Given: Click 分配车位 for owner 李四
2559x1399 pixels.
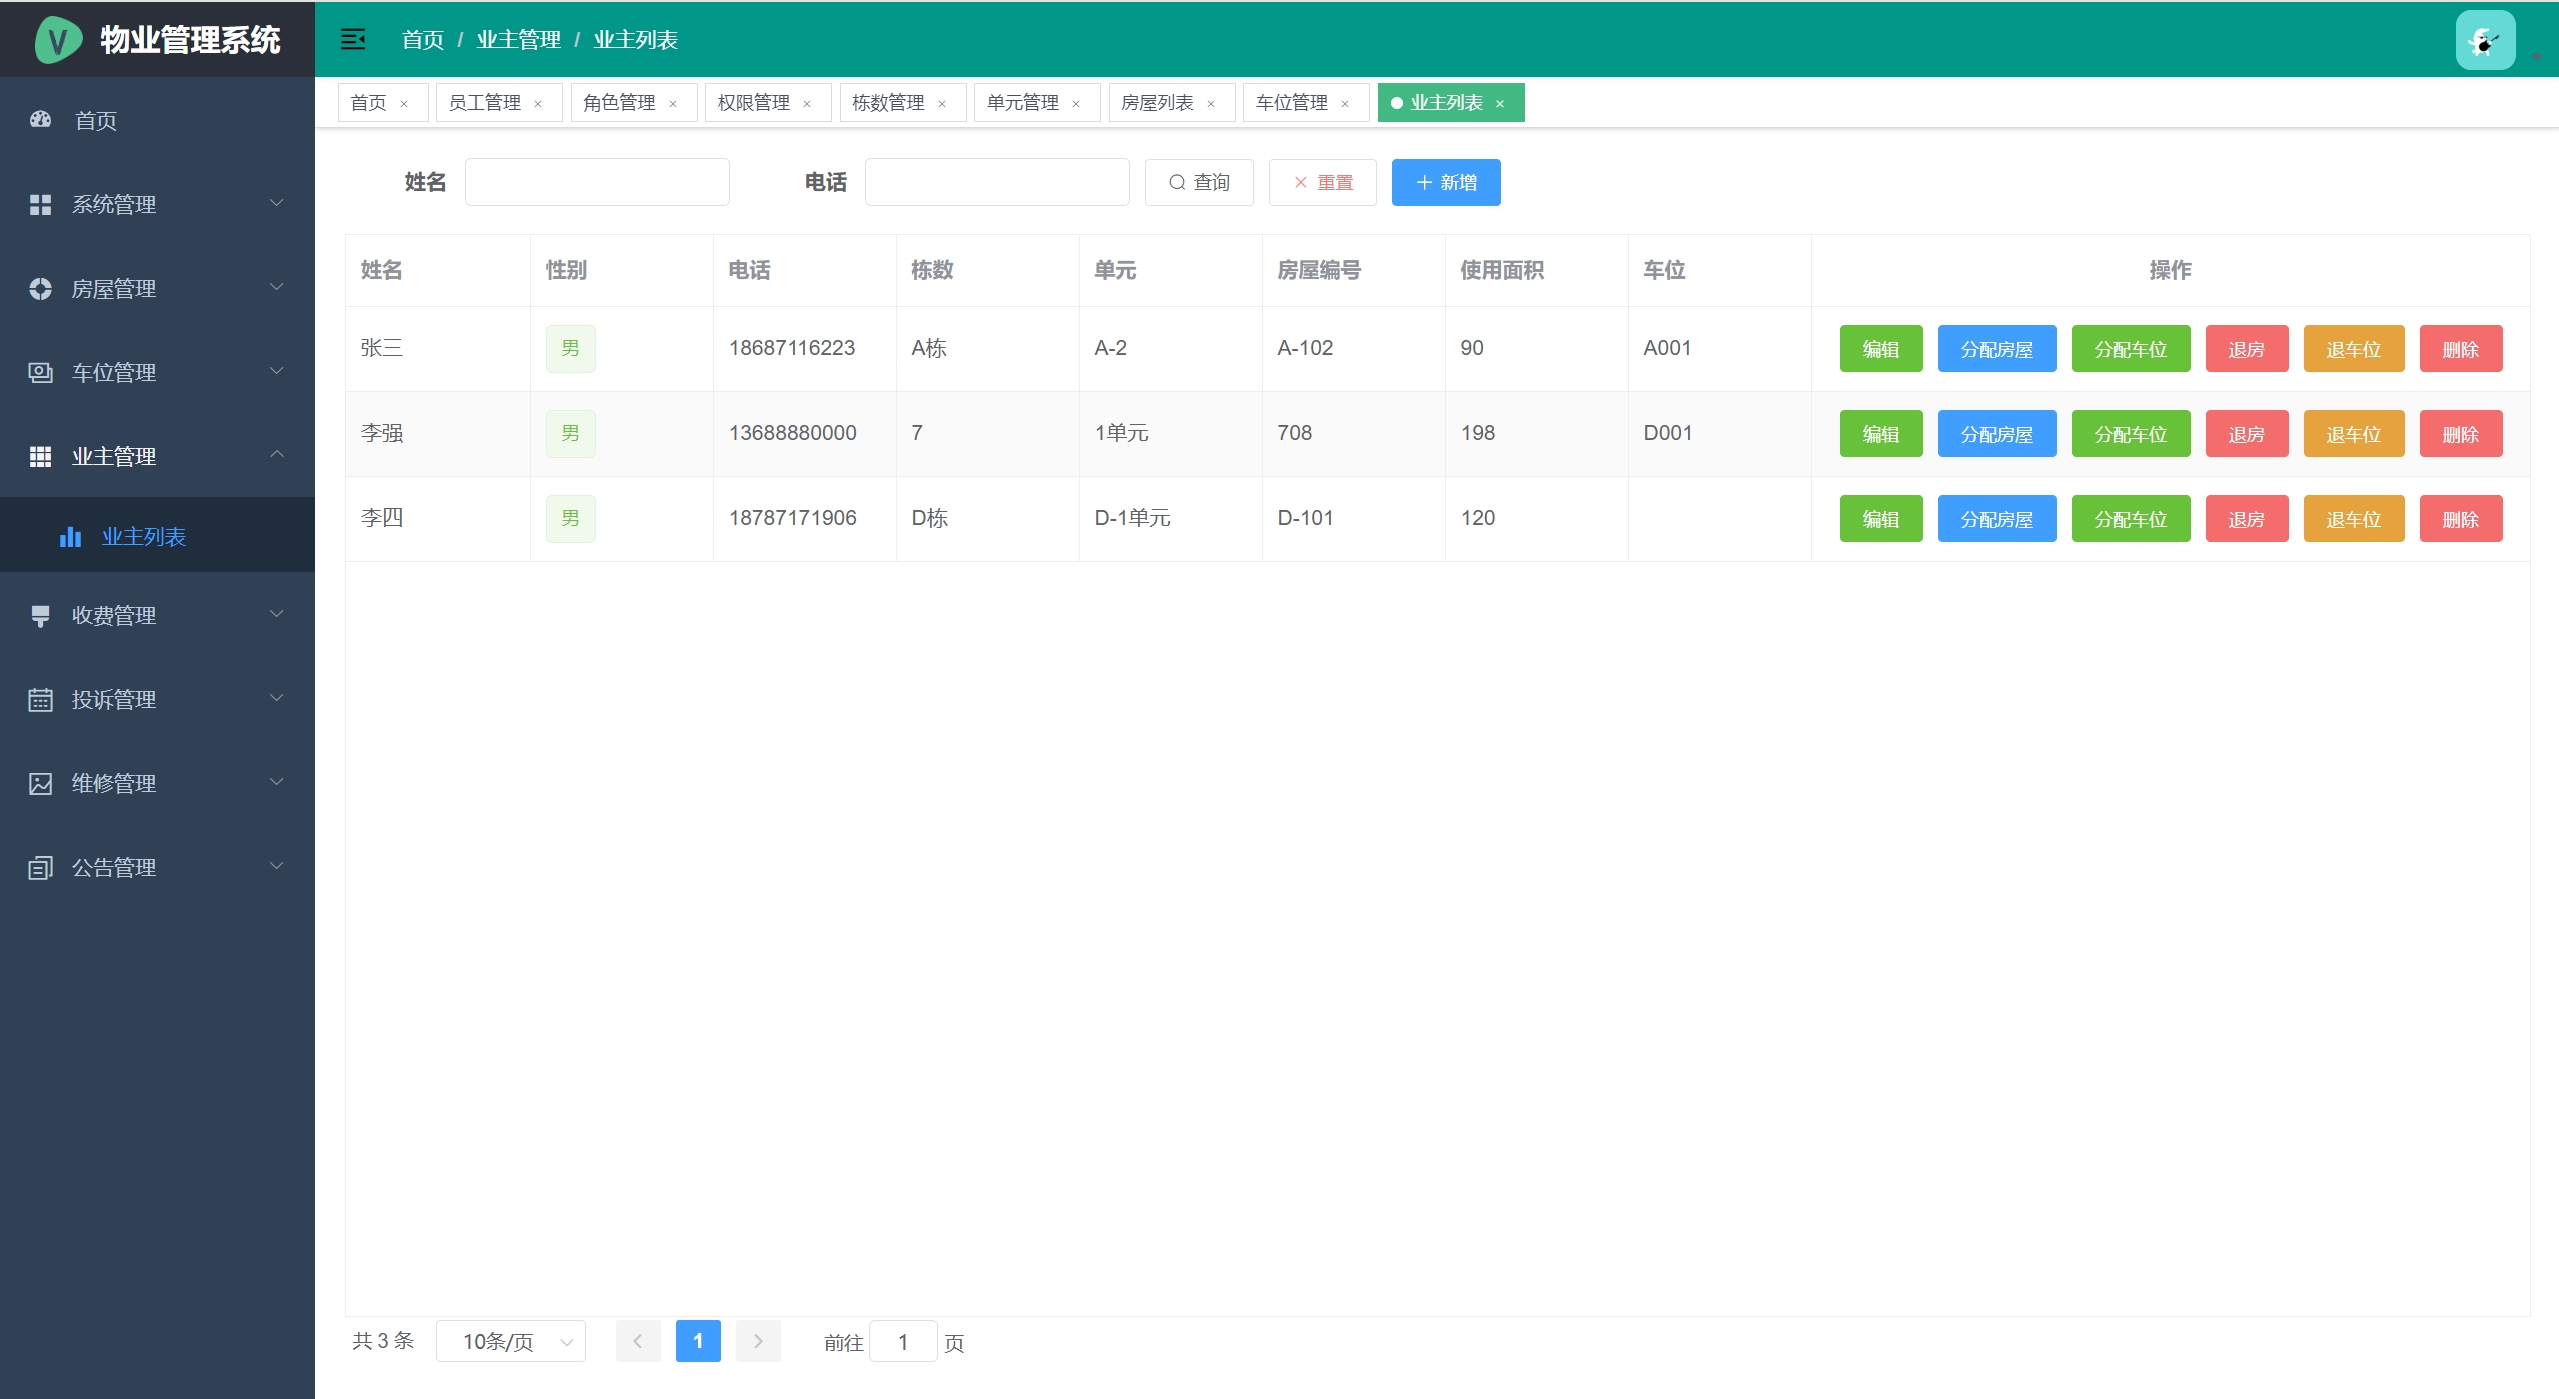Looking at the screenshot, I should click(x=2130, y=519).
